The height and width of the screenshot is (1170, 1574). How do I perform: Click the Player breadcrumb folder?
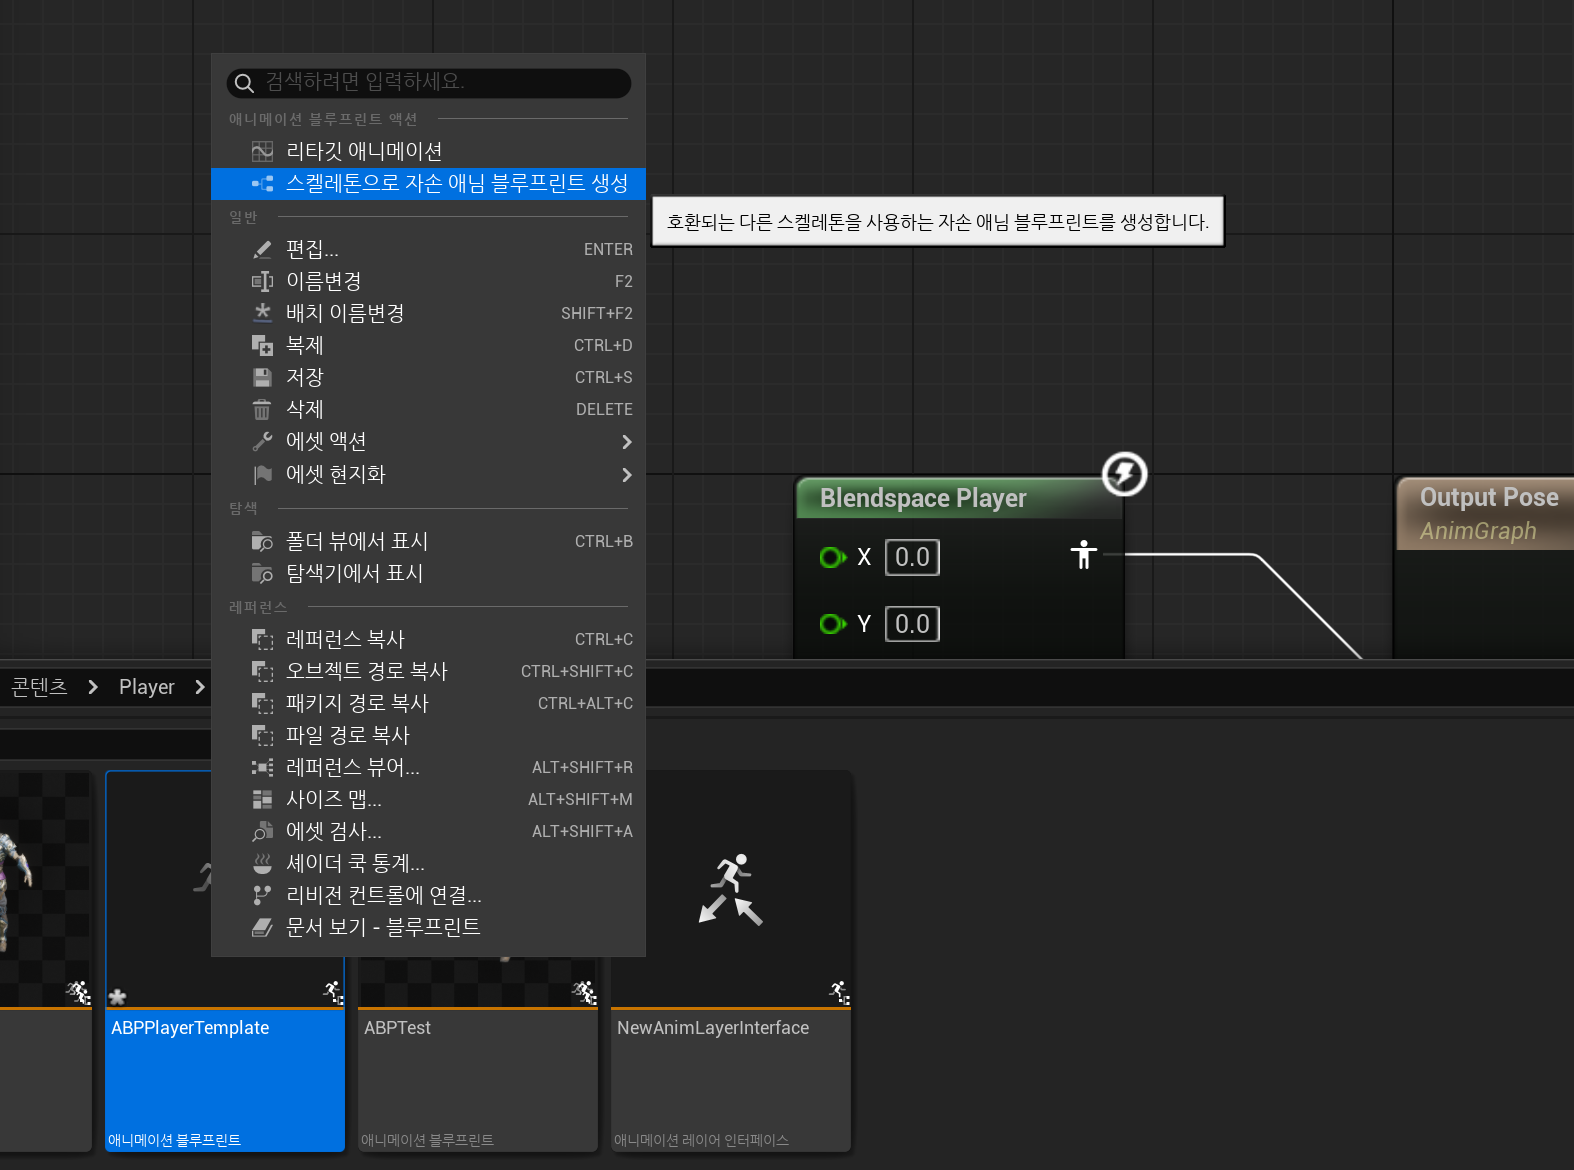pyautogui.click(x=147, y=687)
